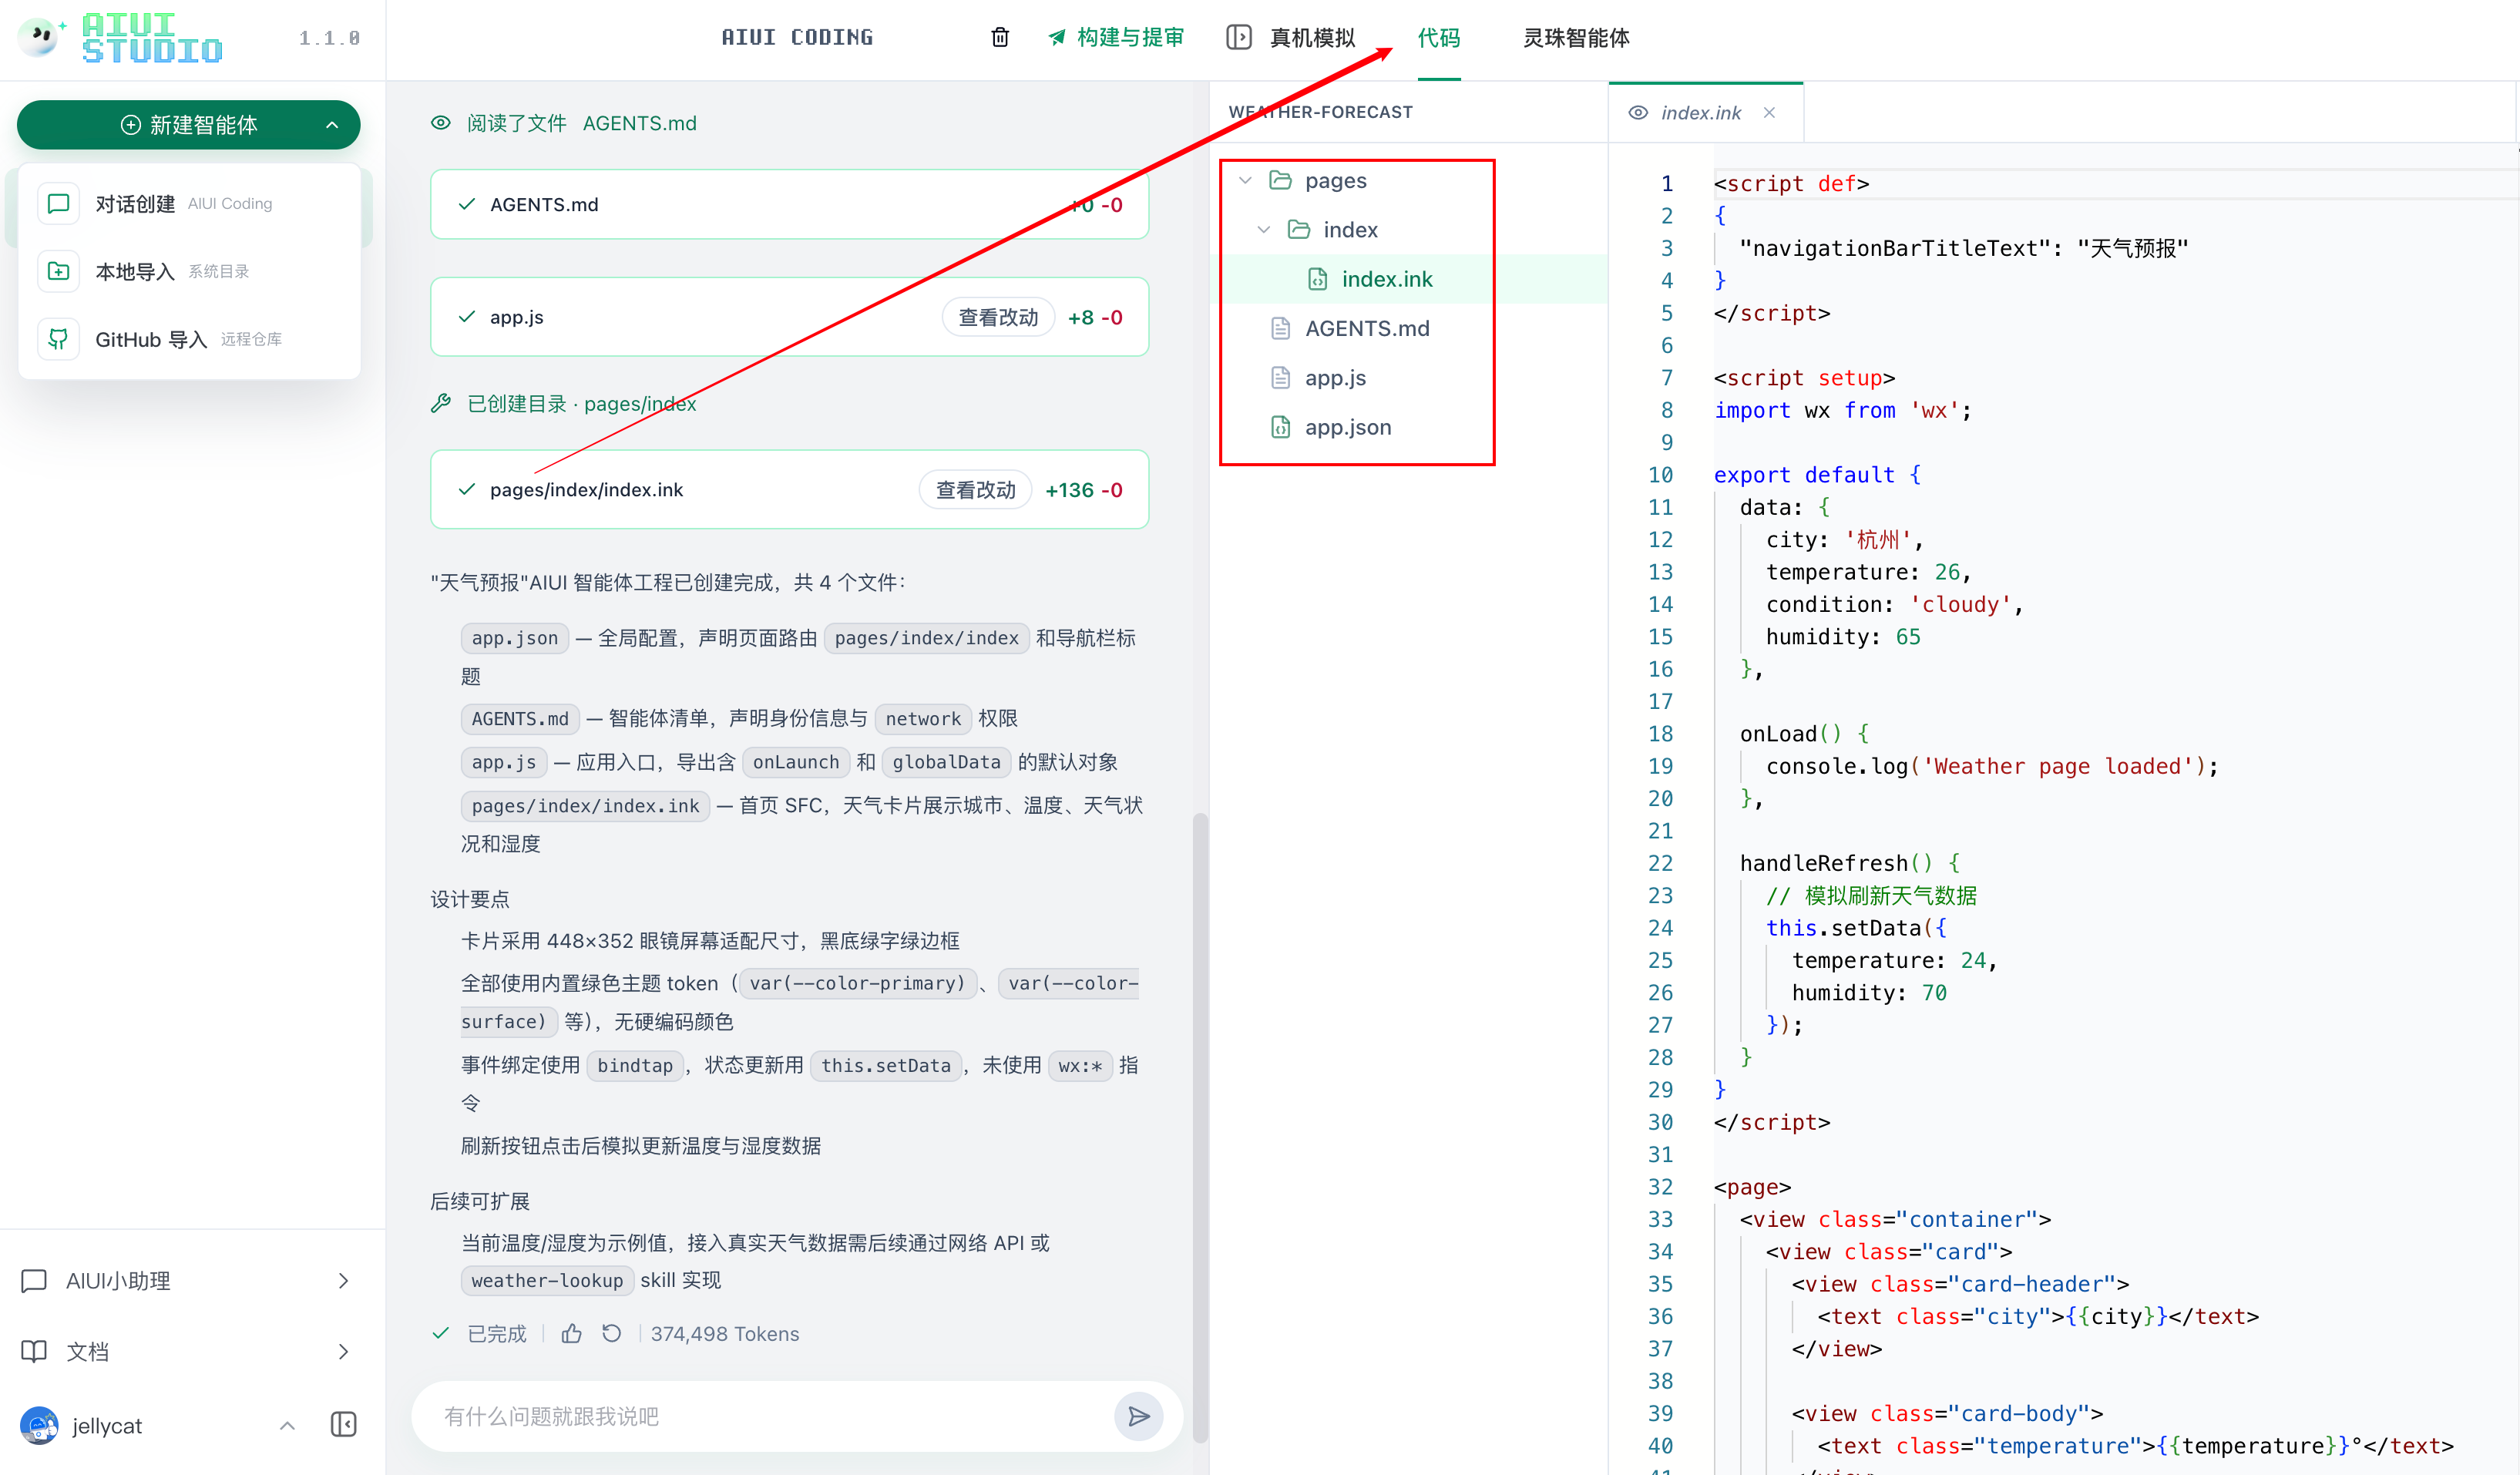The width and height of the screenshot is (2520, 1475).
Task: Click the AIUI小助理 chat icon
Action: [34, 1281]
